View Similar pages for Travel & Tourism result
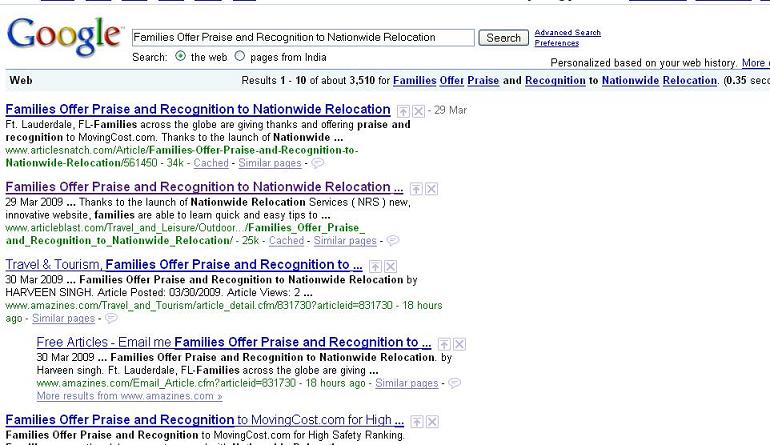 [x=63, y=318]
